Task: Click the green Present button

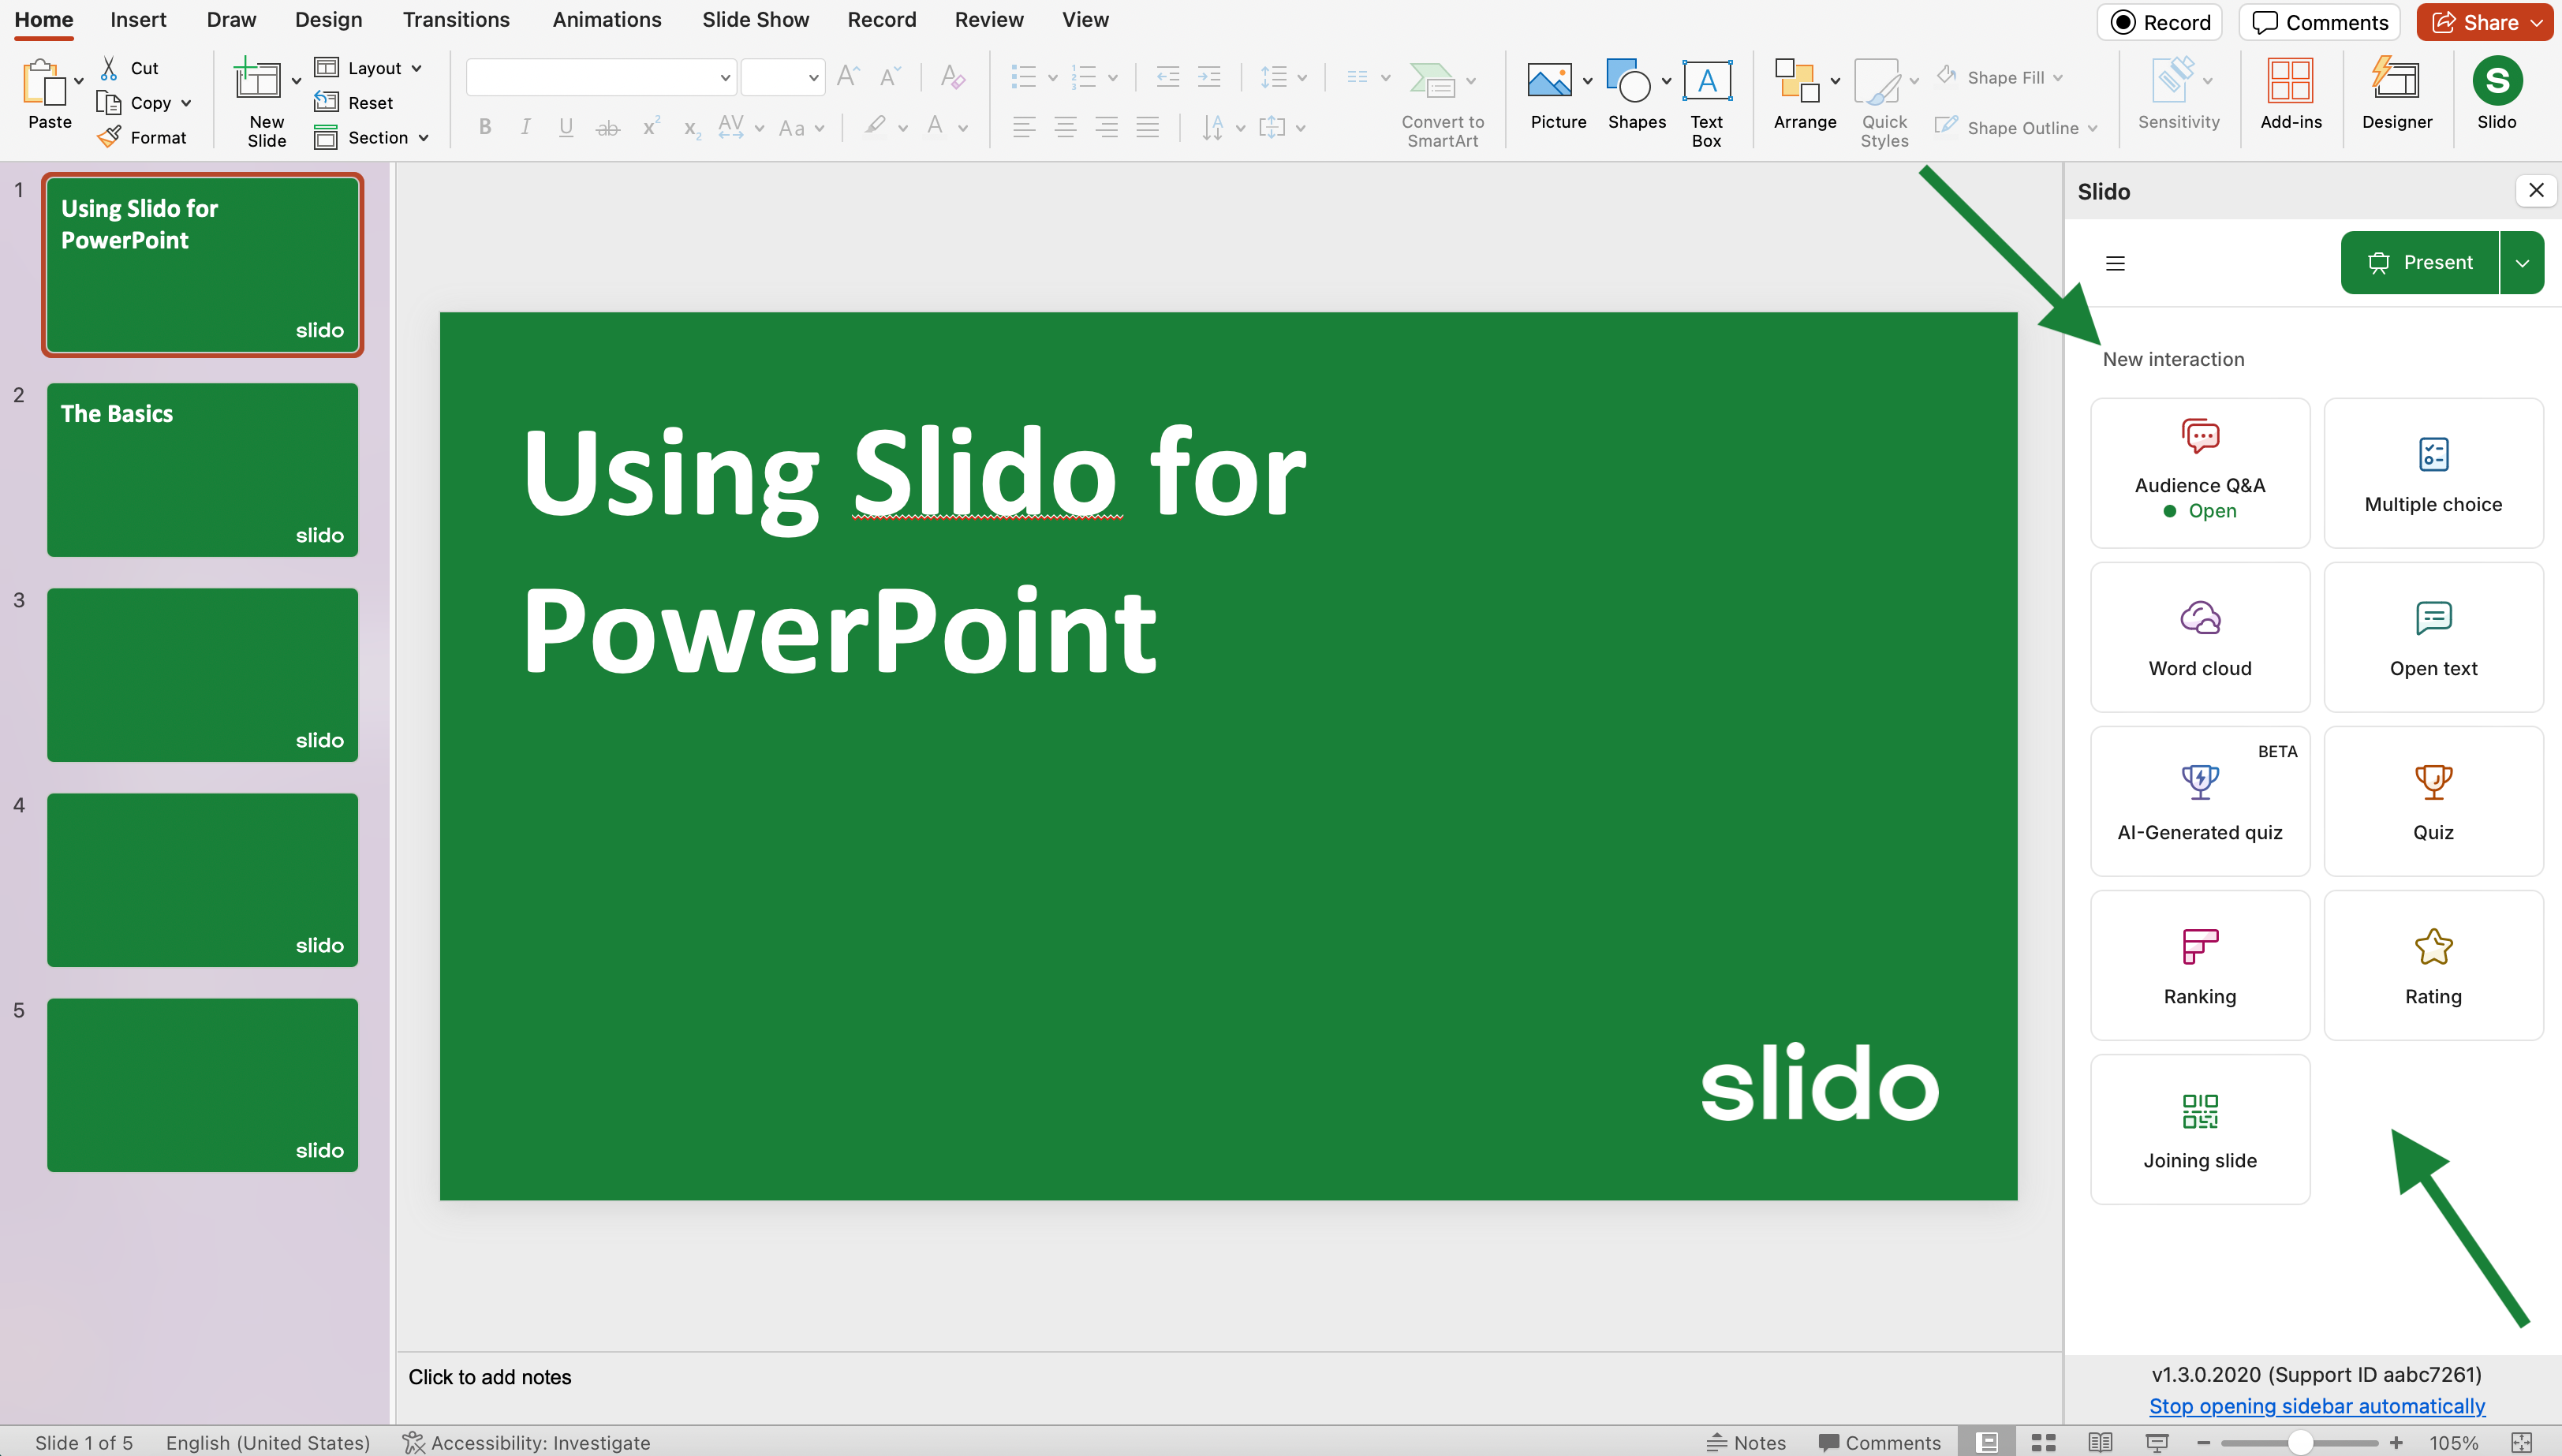Action: [2419, 263]
